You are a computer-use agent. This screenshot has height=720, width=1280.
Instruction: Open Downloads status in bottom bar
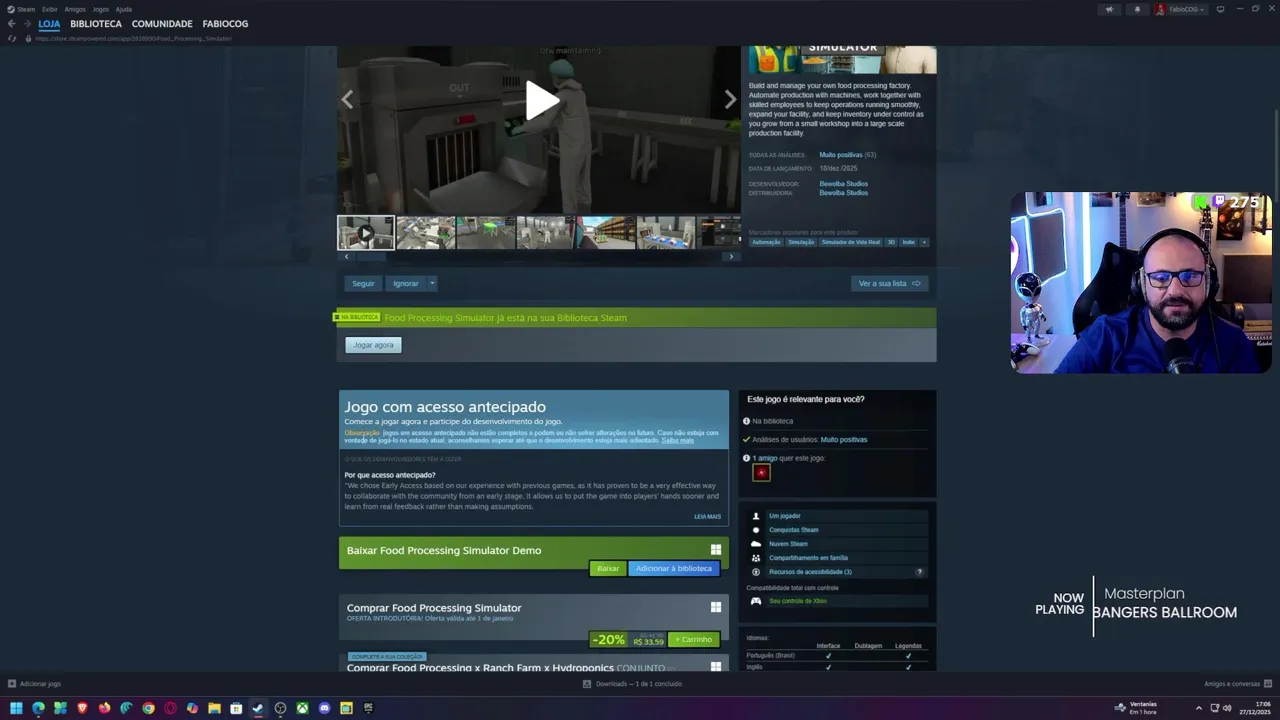(x=632, y=684)
